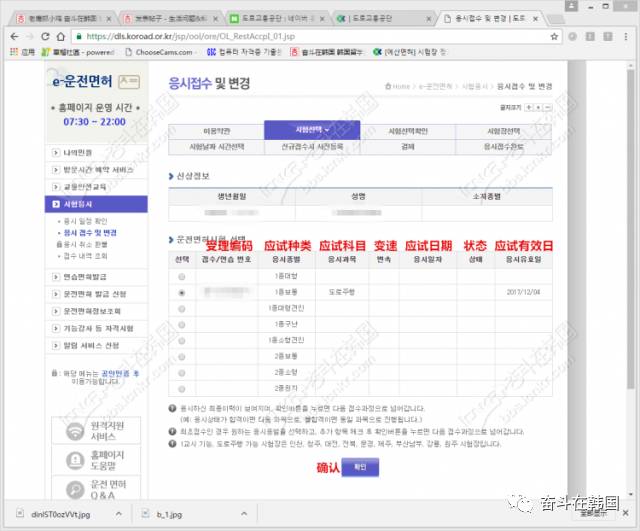Click the 2017/12/04 validity date cell
The height and width of the screenshot is (531, 640).
coord(523,292)
